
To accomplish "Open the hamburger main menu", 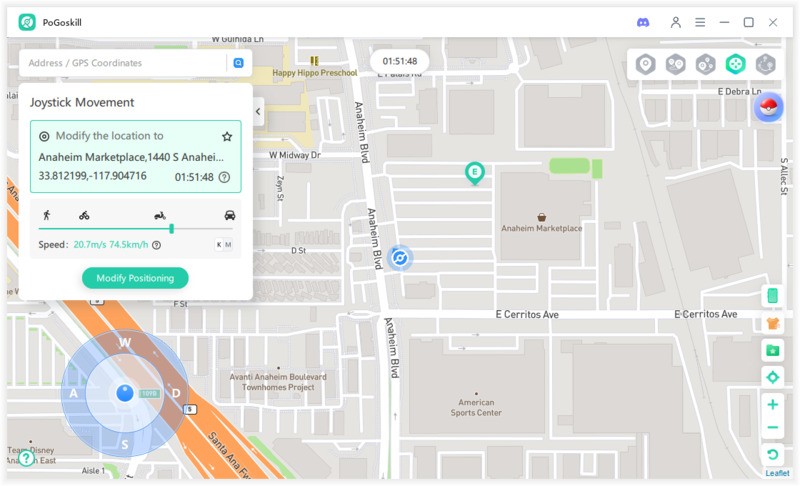I will tap(700, 22).
